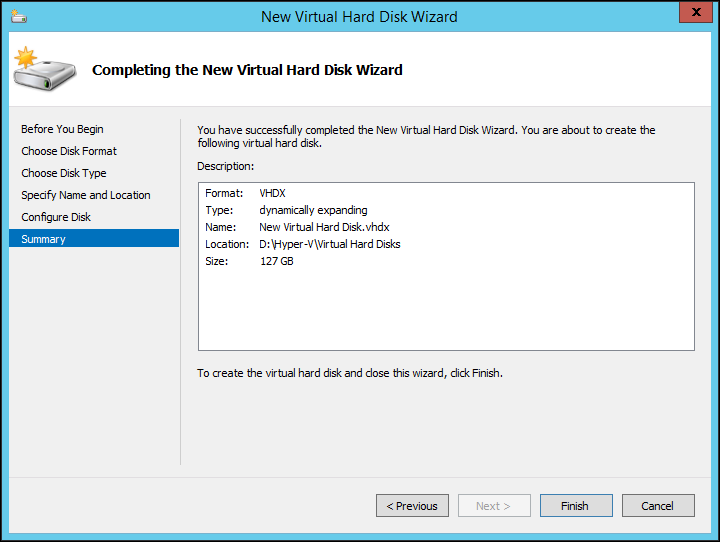Select Specify Name and Location step
Screen dimensions: 720x542
click(86, 195)
